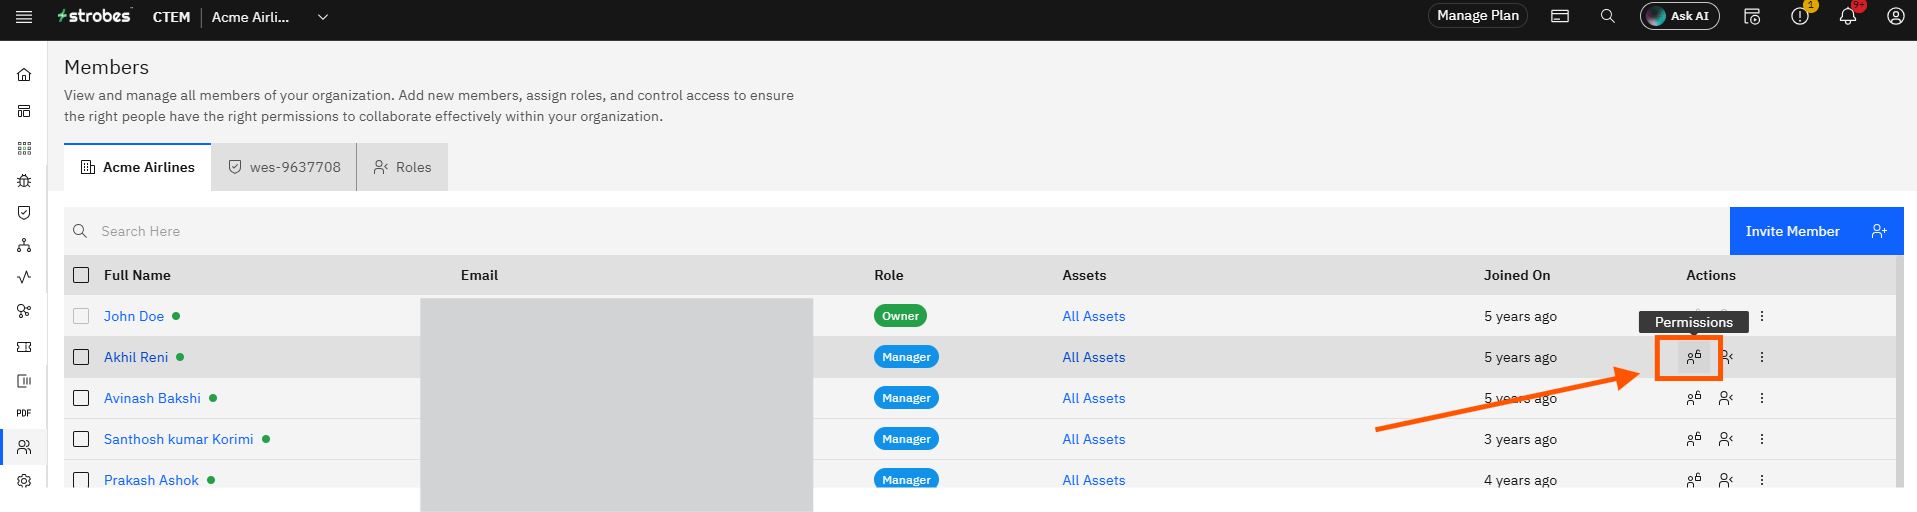Open the notifications bell
Image resolution: width=1917 pixels, height=512 pixels.
(1848, 16)
